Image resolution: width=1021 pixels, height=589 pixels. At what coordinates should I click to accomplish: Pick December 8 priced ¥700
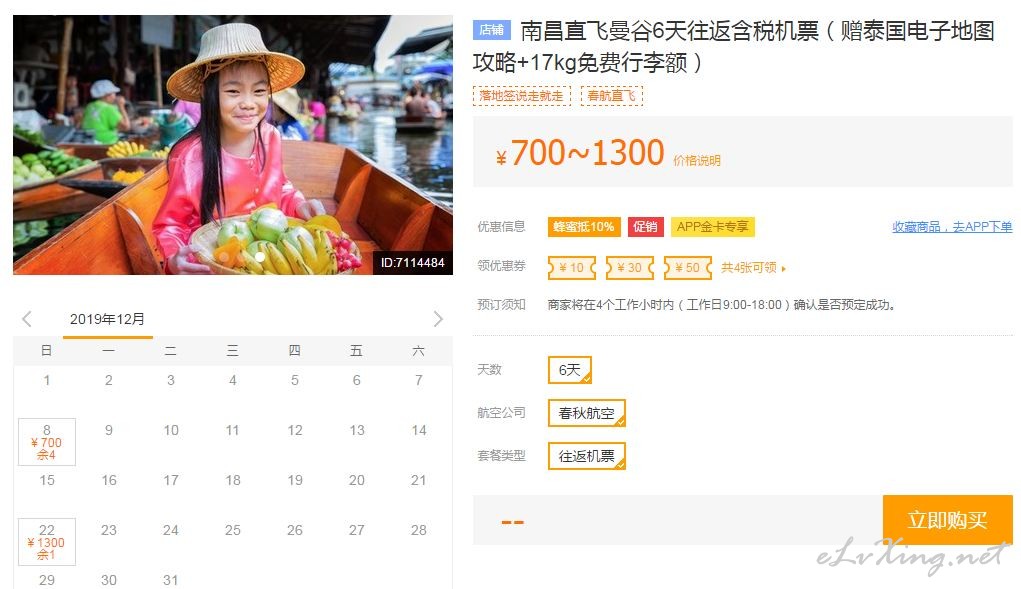coord(47,442)
